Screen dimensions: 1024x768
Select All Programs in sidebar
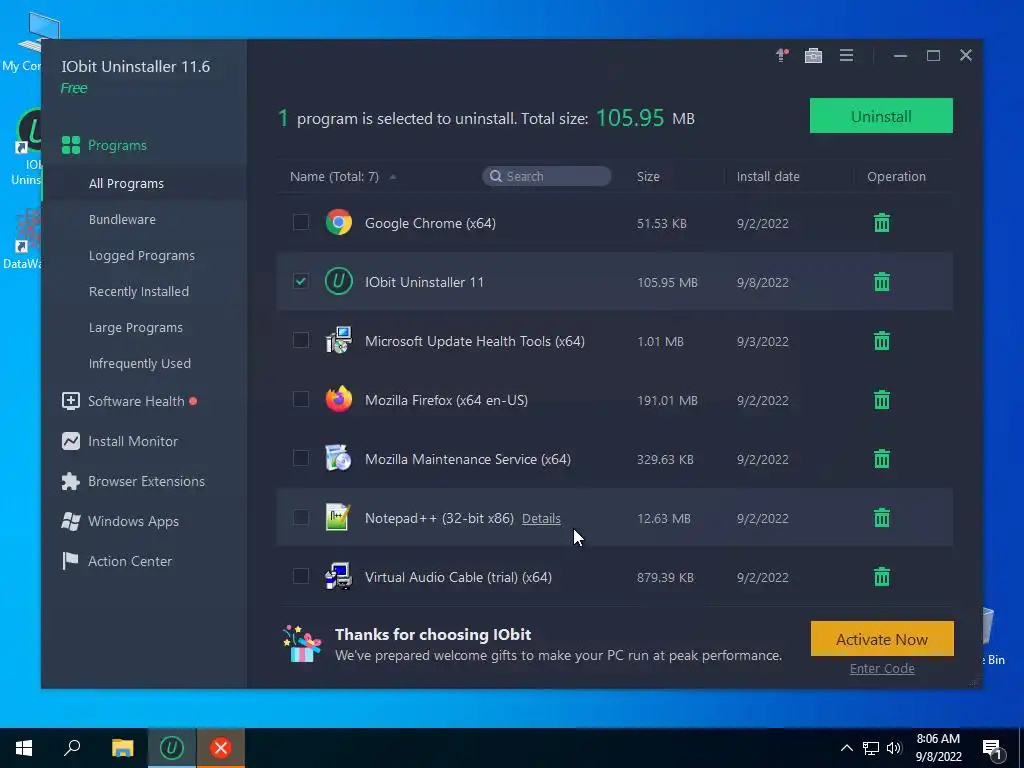click(x=126, y=184)
